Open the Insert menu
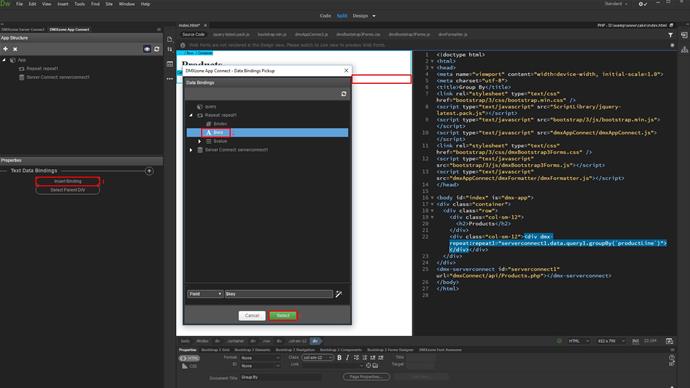690x388 pixels. point(63,4)
